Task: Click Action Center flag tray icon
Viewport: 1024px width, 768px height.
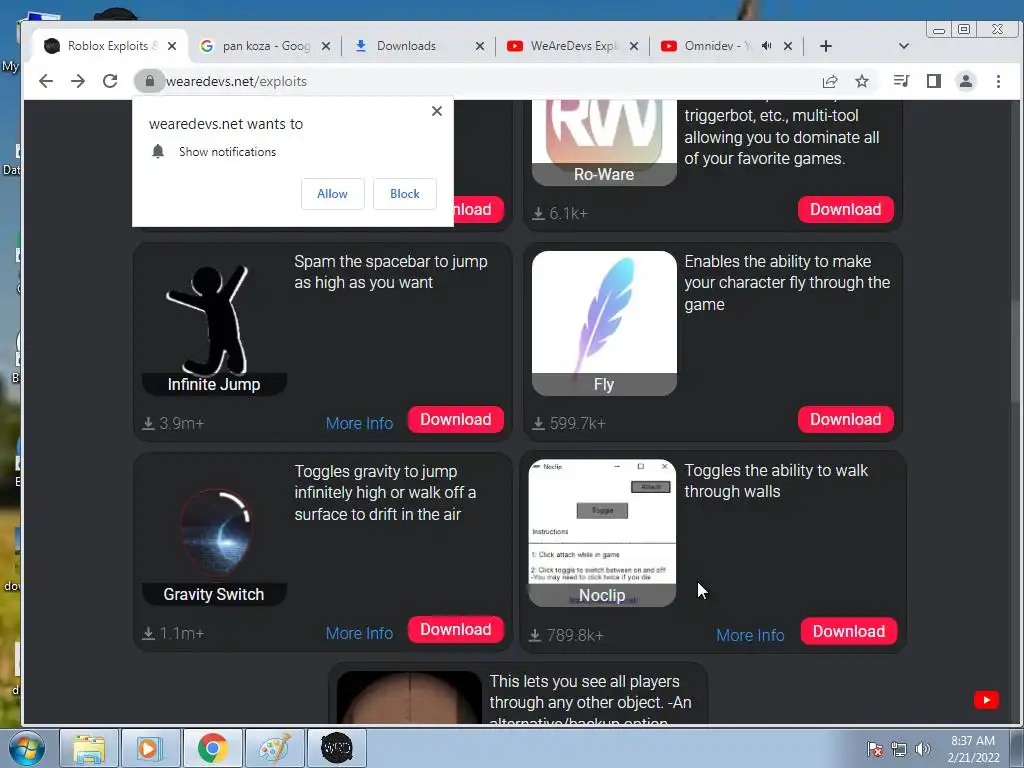Action: [874, 749]
